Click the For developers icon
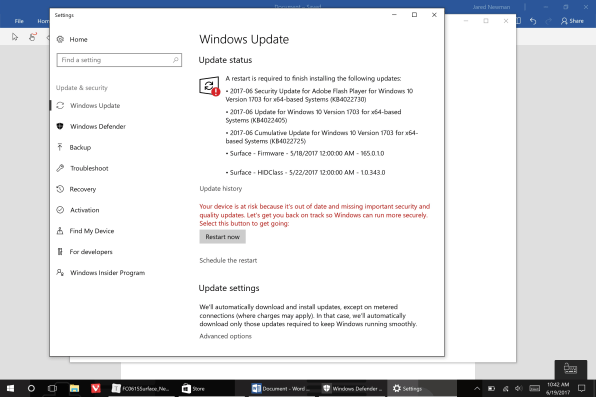Screen dimensions: 596x397 click(60, 251)
